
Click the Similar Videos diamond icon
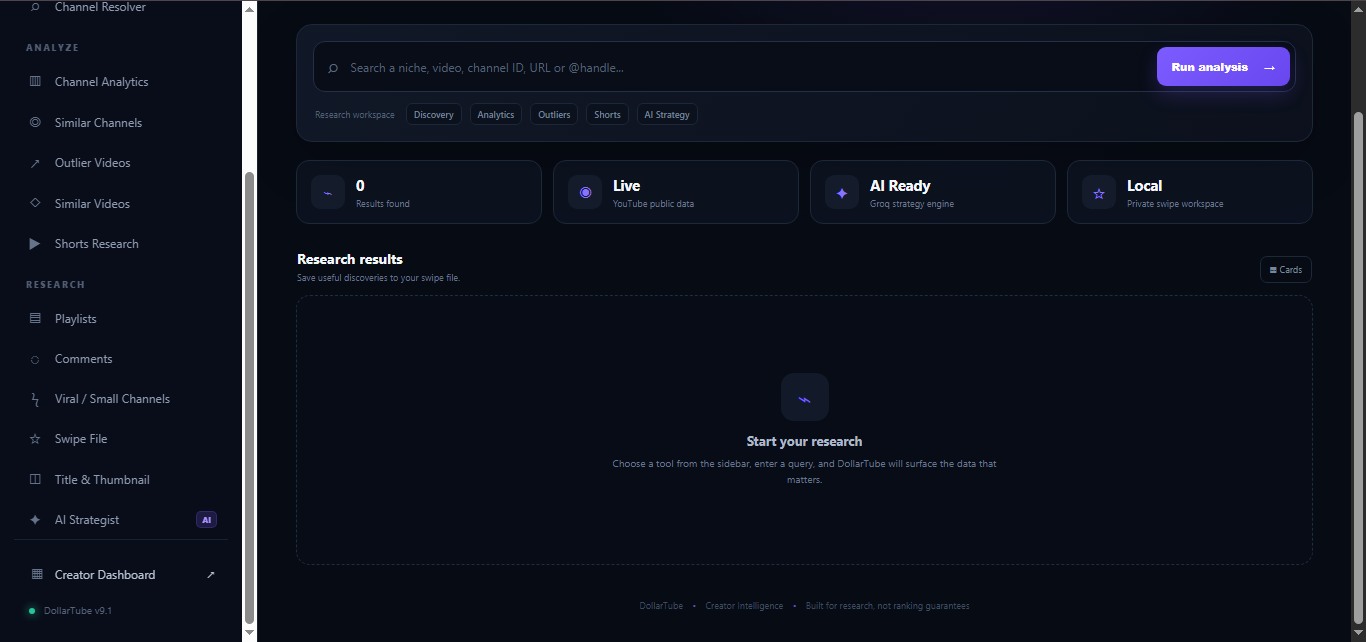(x=35, y=203)
